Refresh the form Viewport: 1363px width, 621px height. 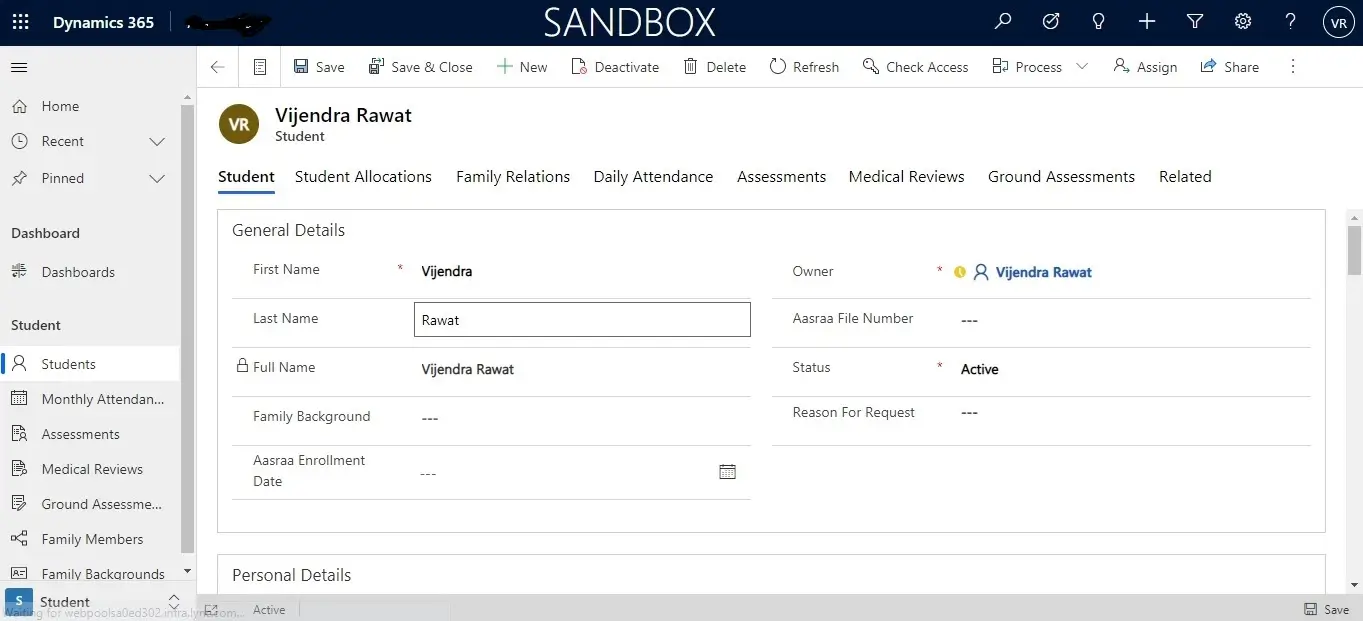(804, 67)
